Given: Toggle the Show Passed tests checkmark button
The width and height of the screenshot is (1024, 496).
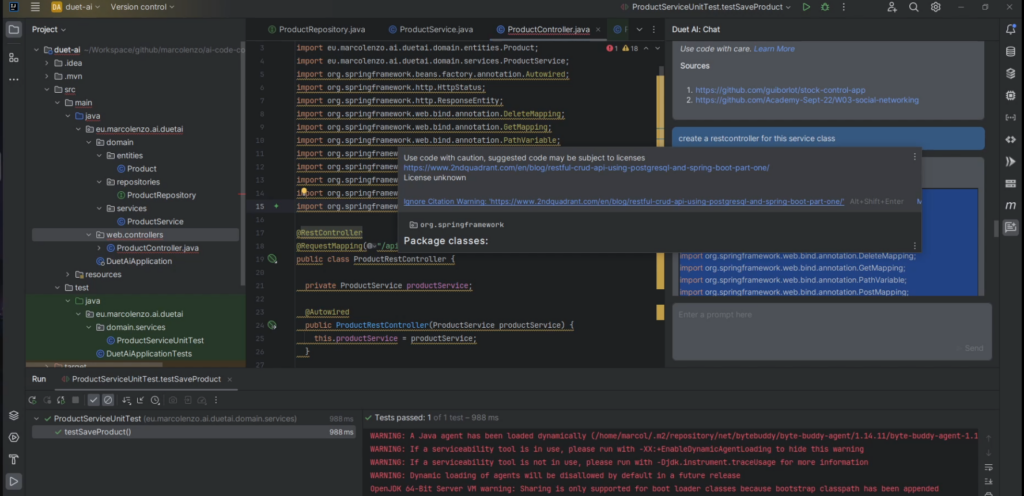Looking at the screenshot, I should (x=94, y=399).
